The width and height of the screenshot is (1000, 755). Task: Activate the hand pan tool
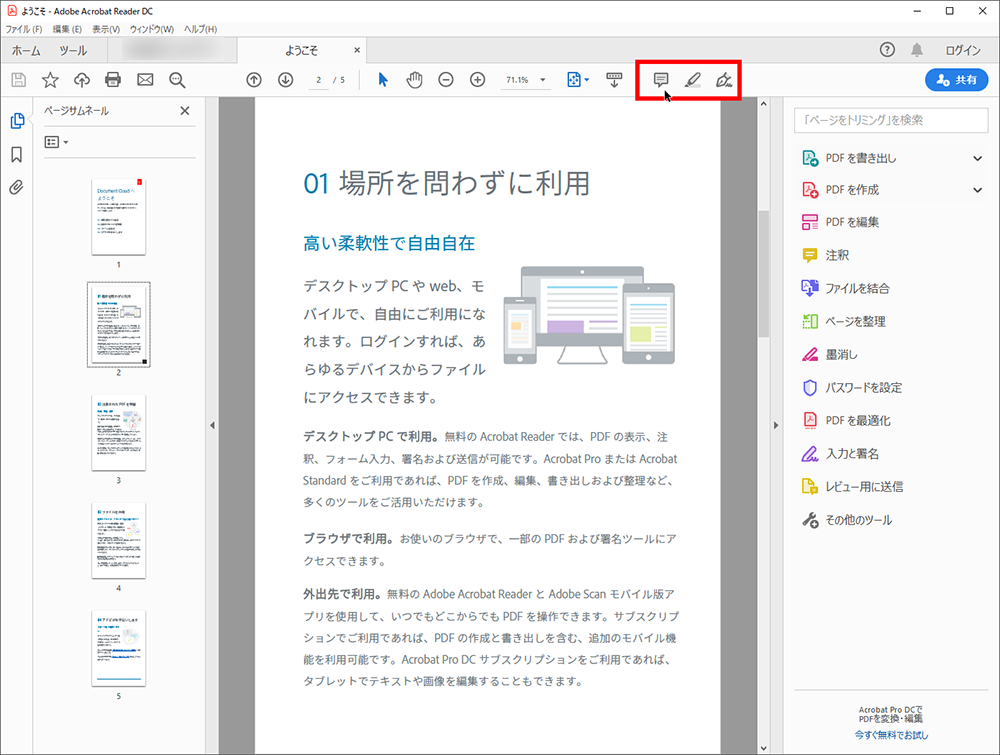415,80
